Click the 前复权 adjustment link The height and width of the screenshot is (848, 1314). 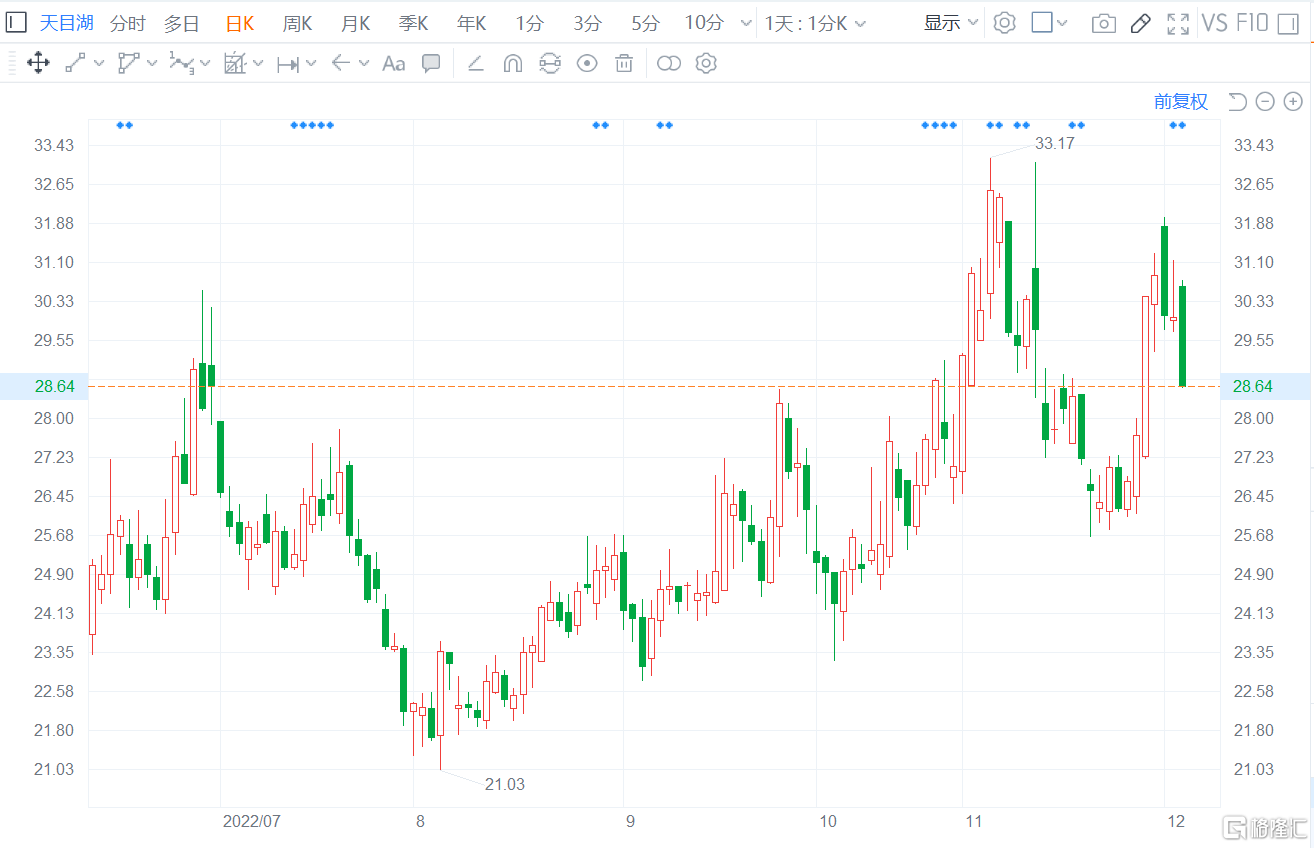[1181, 101]
